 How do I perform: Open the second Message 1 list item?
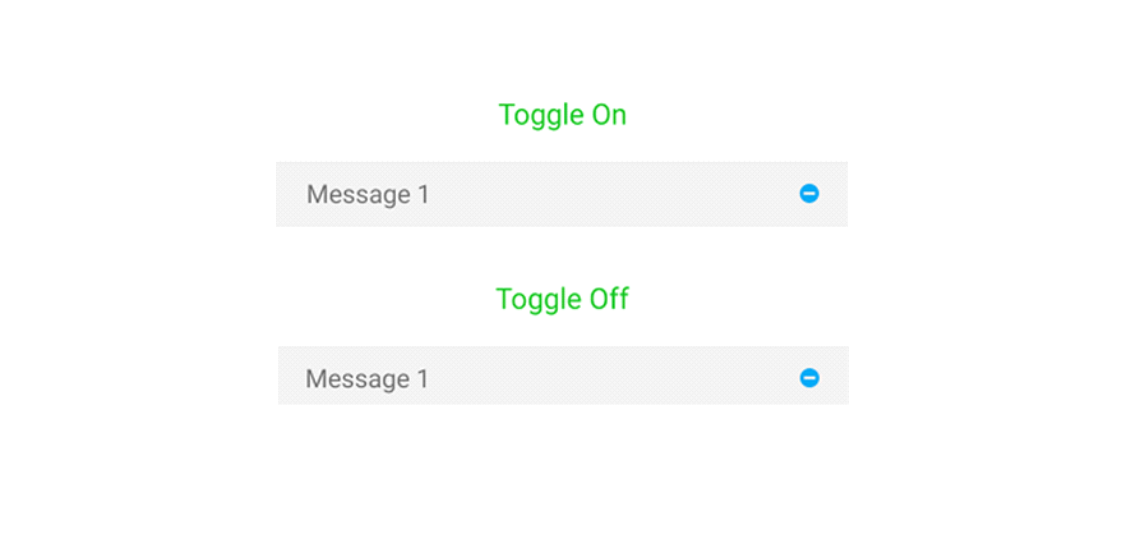pos(367,379)
